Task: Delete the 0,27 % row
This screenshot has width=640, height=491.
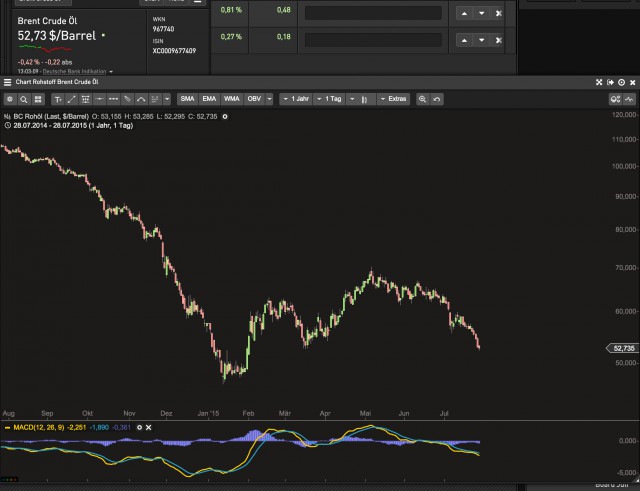Action: [498, 40]
